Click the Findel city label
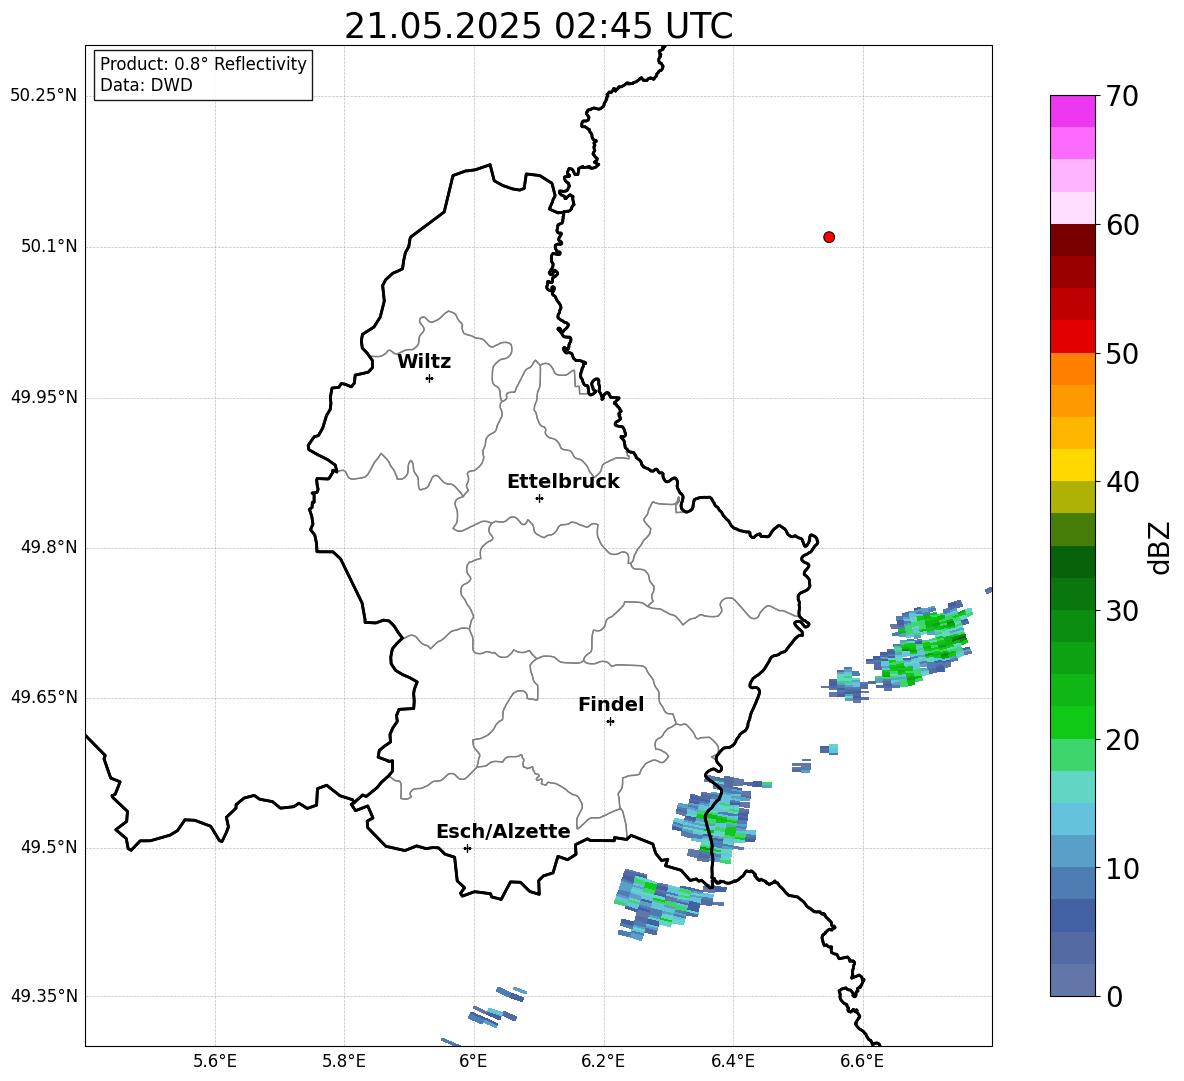 [611, 704]
